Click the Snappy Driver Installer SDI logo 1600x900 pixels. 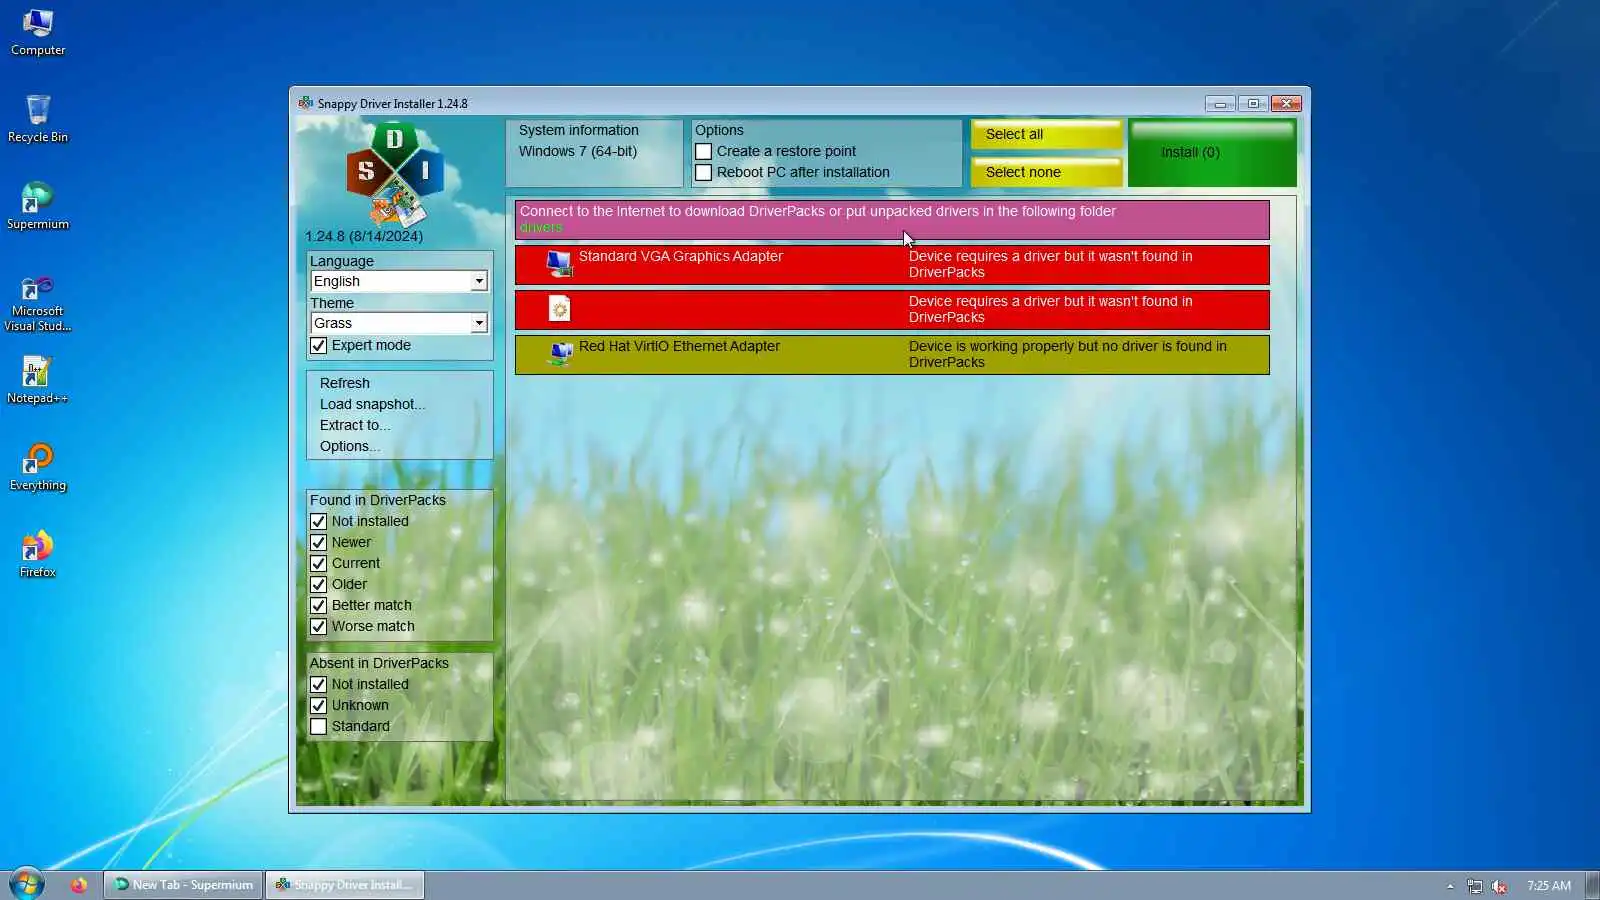(395, 175)
